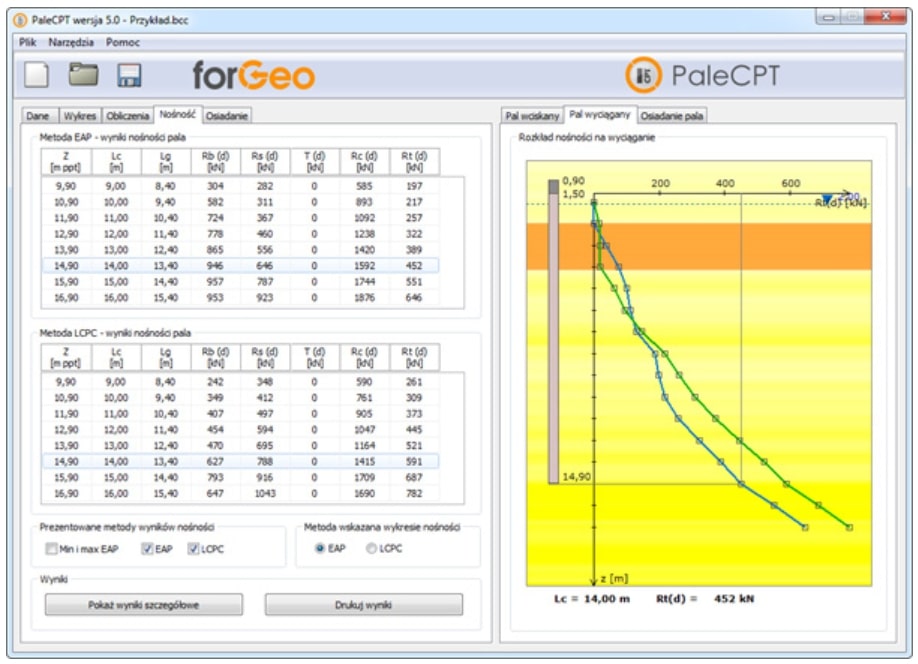Open a file with the folder icon
Screen dimensions: 918x664
pos(83,76)
